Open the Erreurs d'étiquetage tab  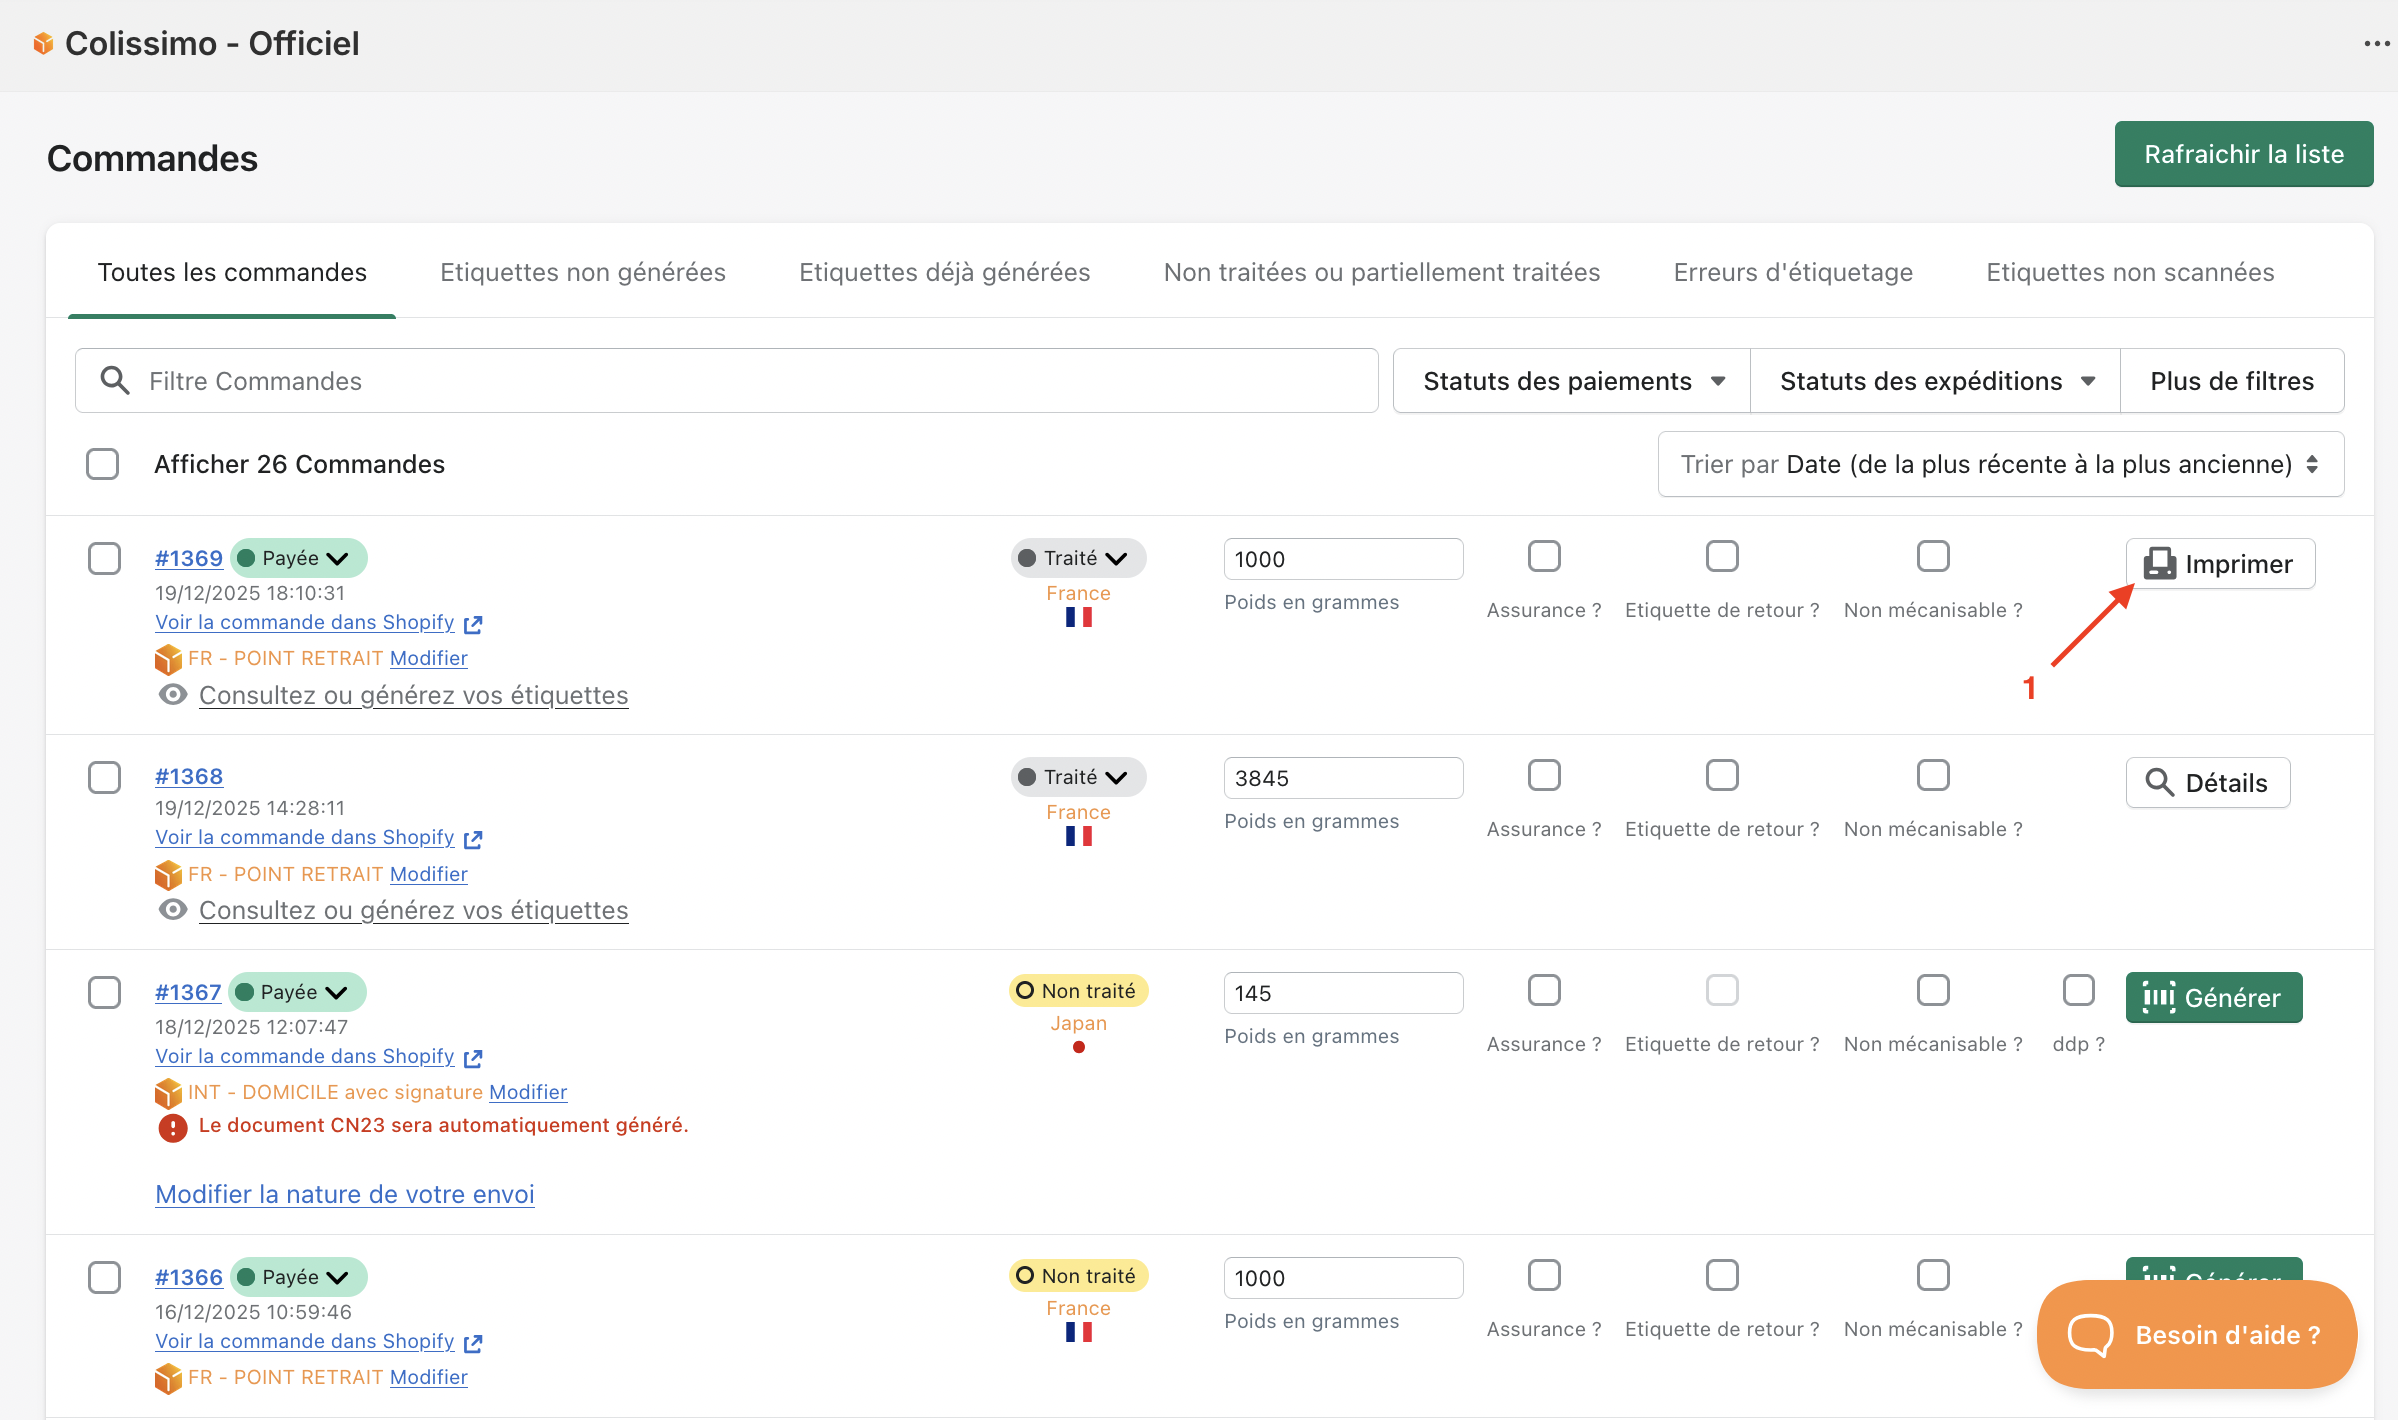[1793, 272]
